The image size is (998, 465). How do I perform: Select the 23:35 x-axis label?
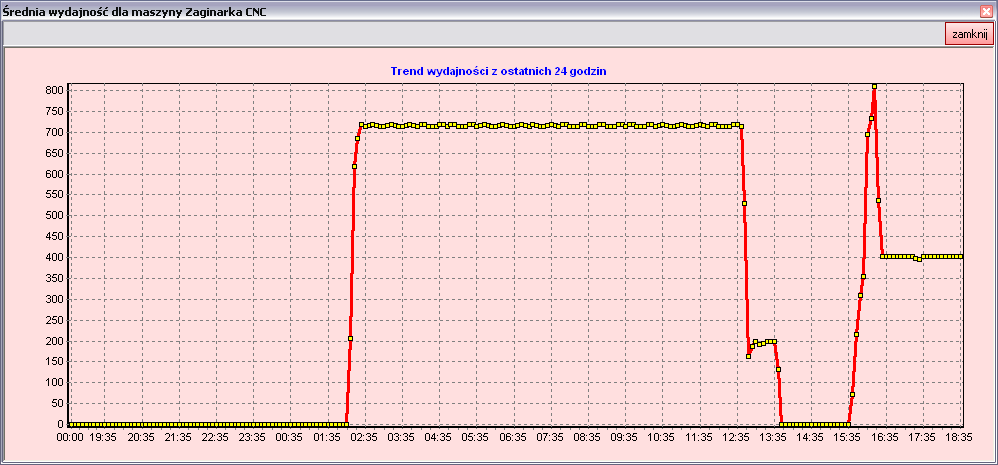coord(252,438)
